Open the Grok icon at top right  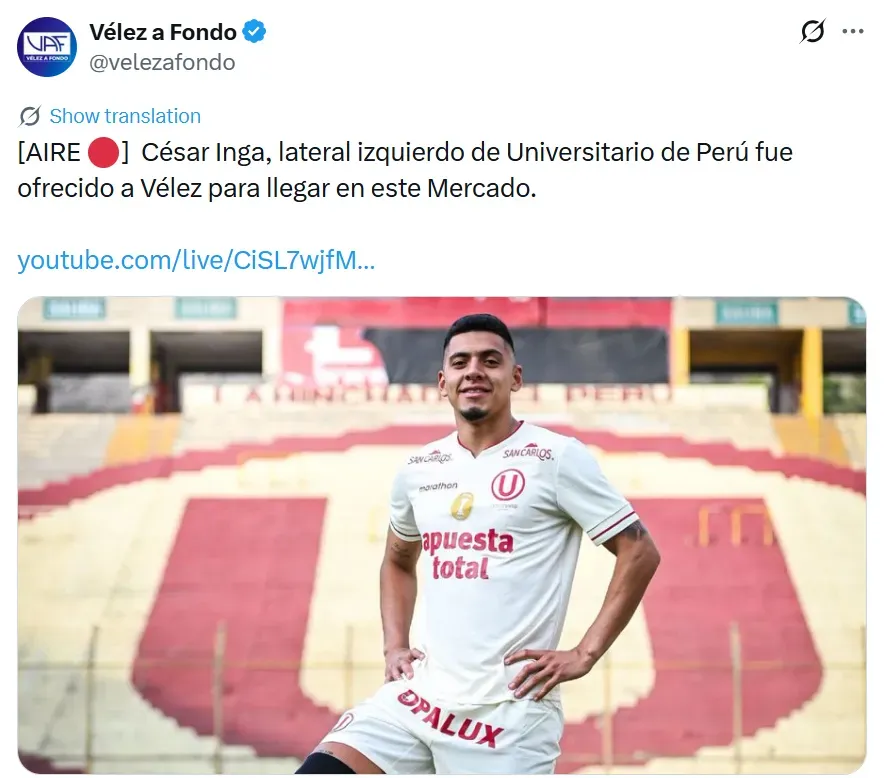pos(813,31)
